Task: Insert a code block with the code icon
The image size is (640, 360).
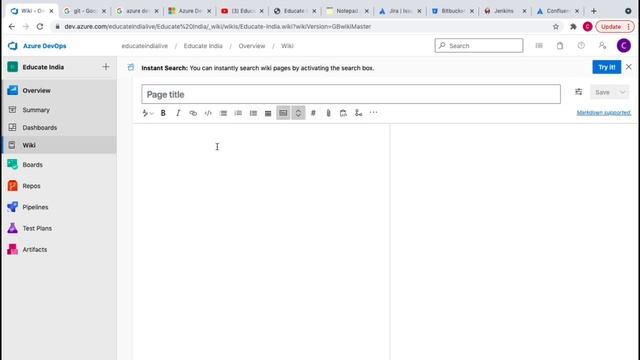Action: tap(208, 113)
